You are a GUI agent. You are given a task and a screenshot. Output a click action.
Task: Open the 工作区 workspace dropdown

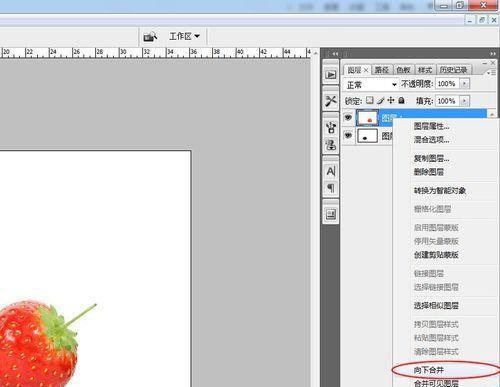(x=184, y=36)
